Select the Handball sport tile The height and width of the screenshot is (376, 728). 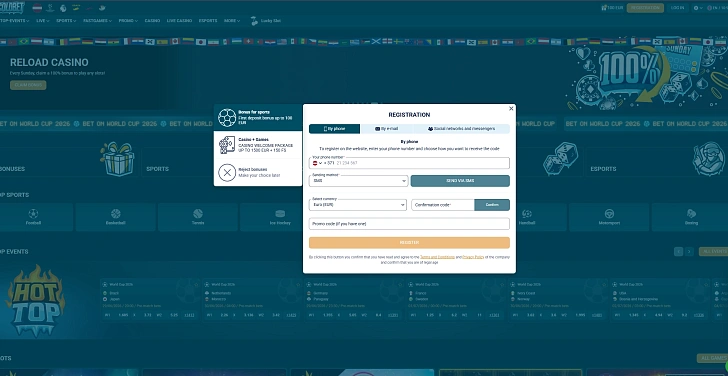click(x=527, y=217)
